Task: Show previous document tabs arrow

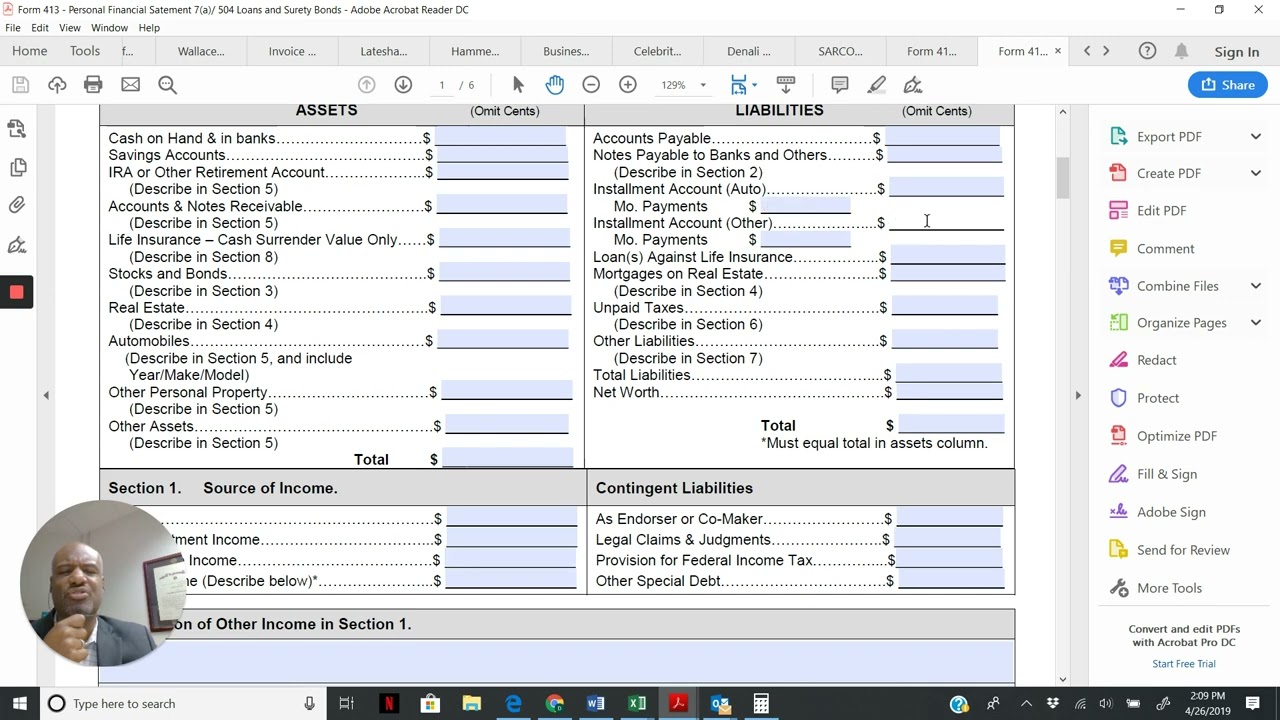Action: pos(1087,51)
